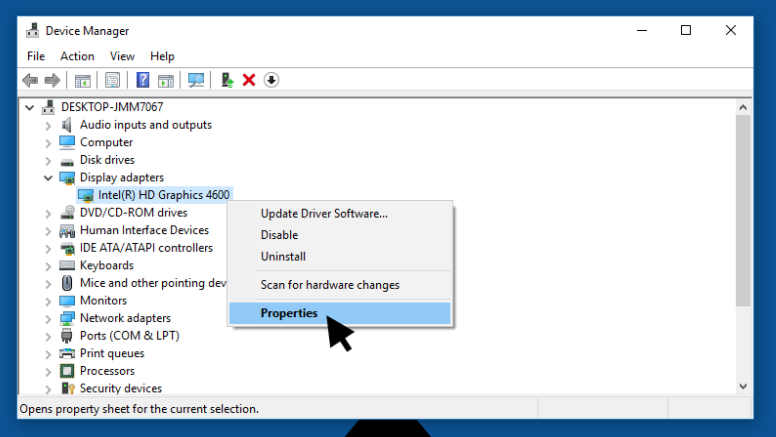Collapse the DESKTOP-JMM7067 root node
Image resolution: width=776 pixels, height=437 pixels.
click(30, 107)
